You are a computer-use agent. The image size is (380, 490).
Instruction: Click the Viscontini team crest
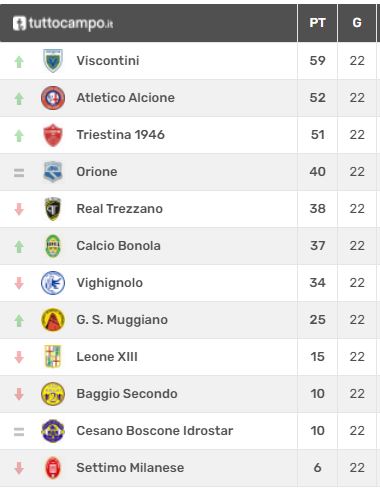pyautogui.click(x=53, y=61)
